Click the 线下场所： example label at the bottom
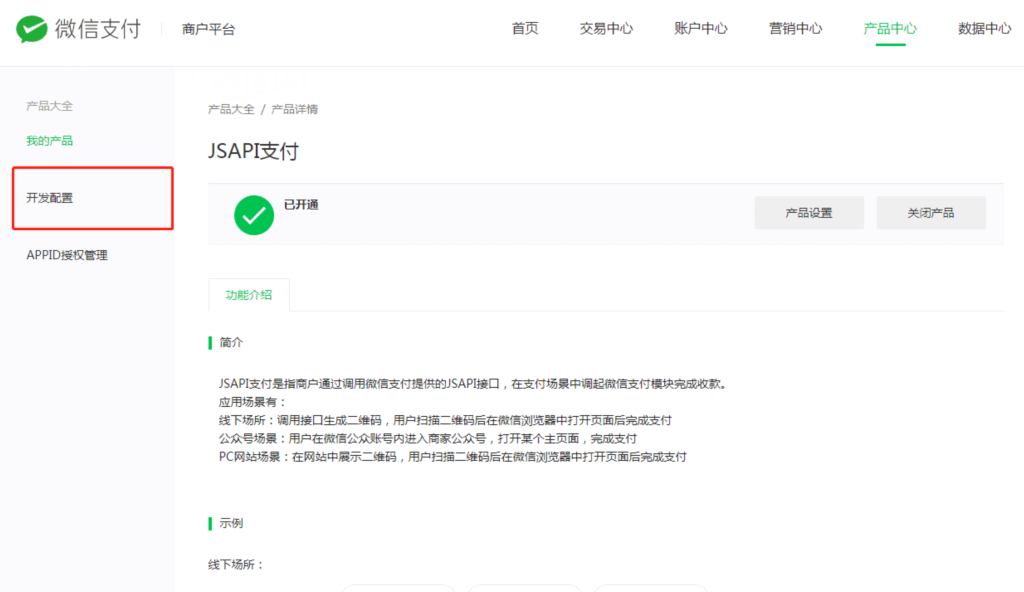 click(236, 565)
